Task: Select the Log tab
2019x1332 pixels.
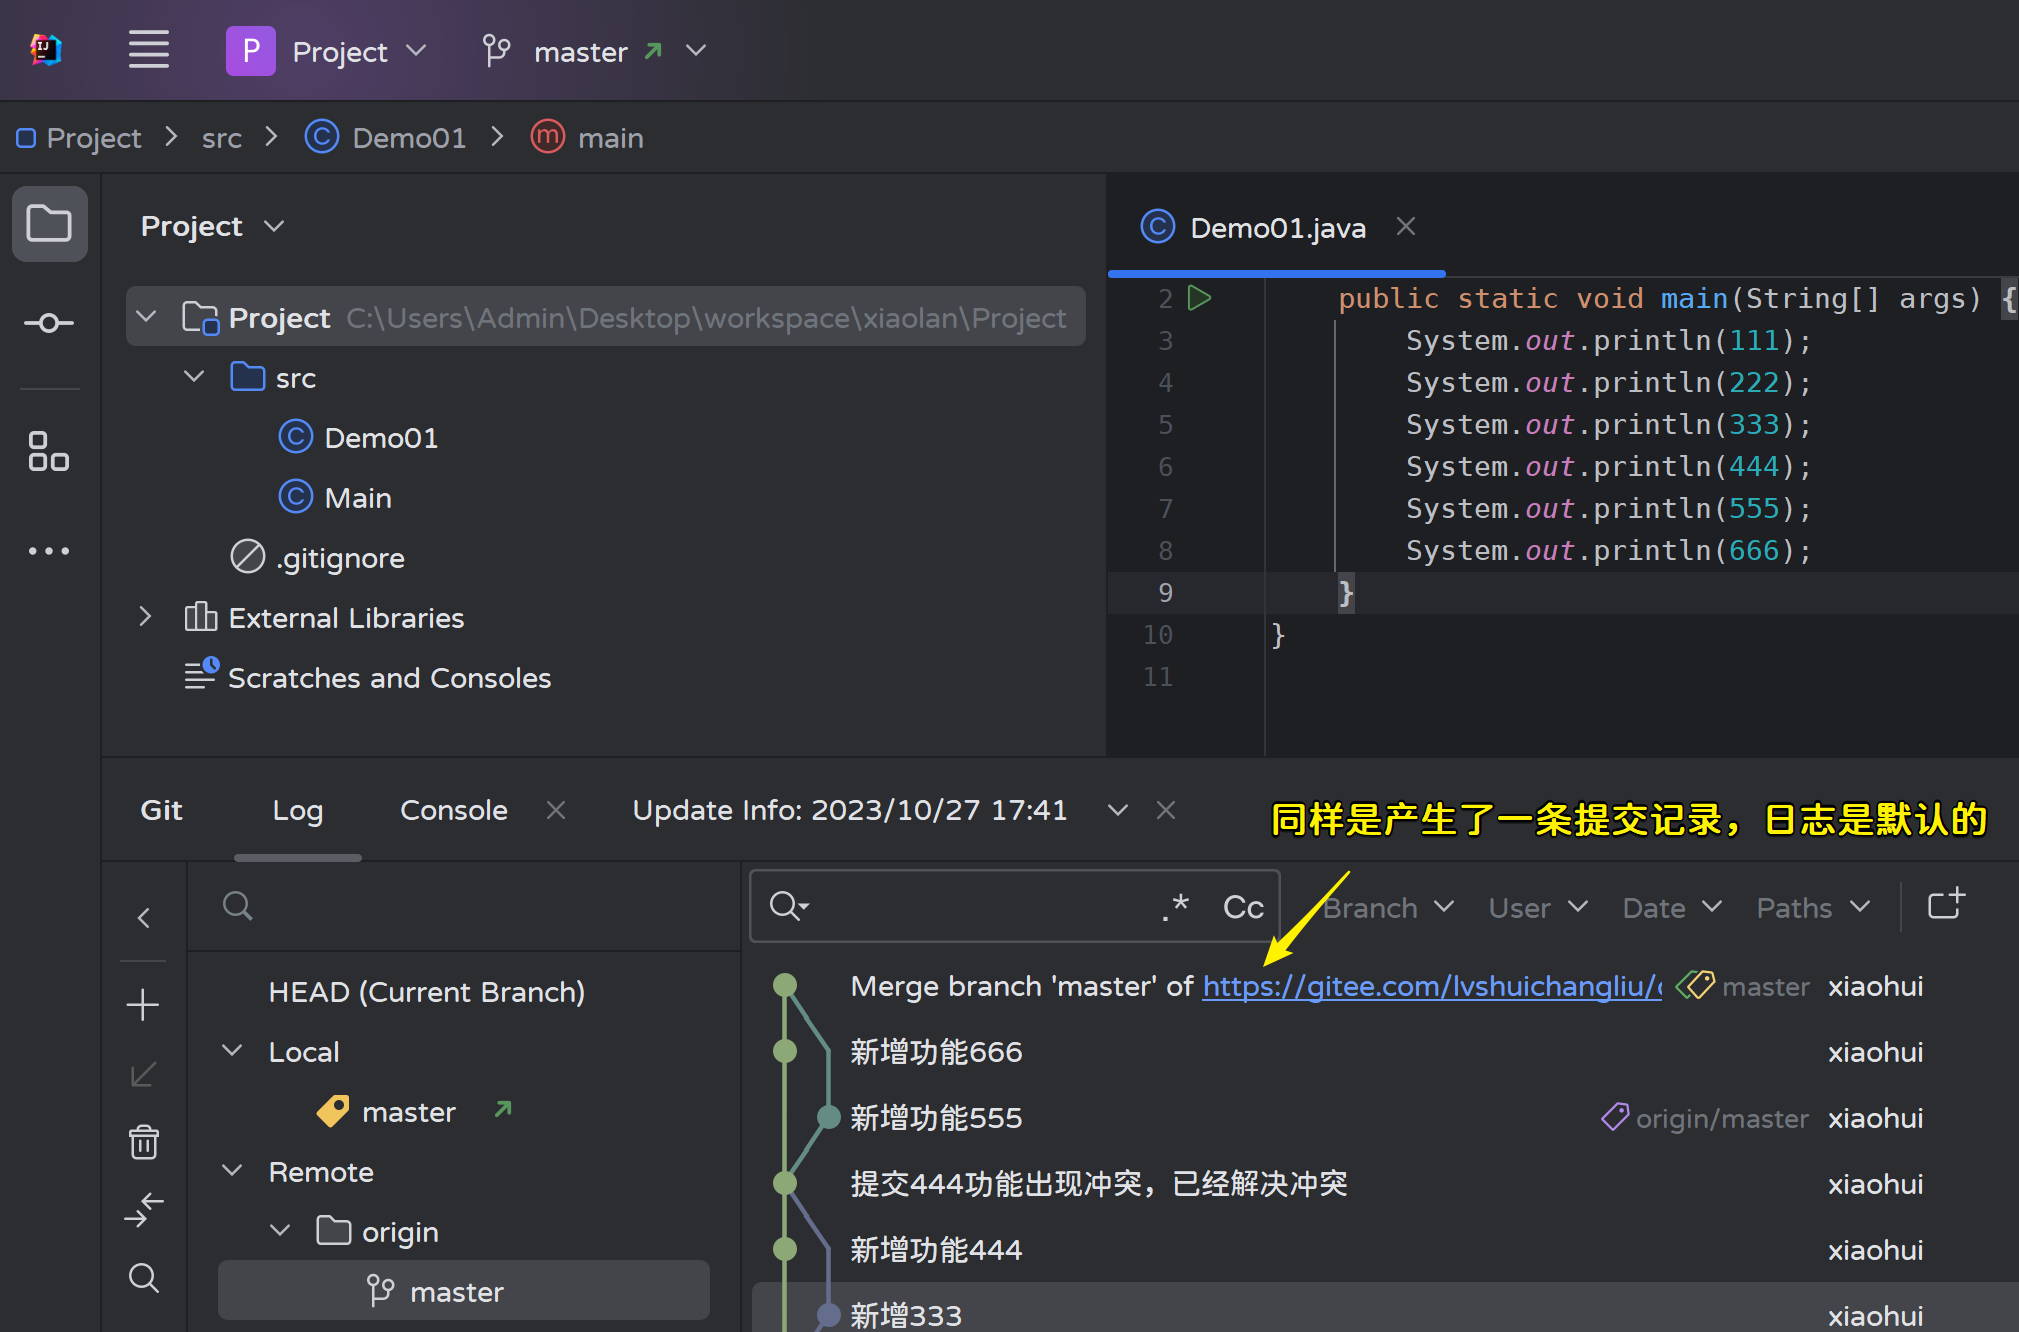Action: [x=297, y=810]
